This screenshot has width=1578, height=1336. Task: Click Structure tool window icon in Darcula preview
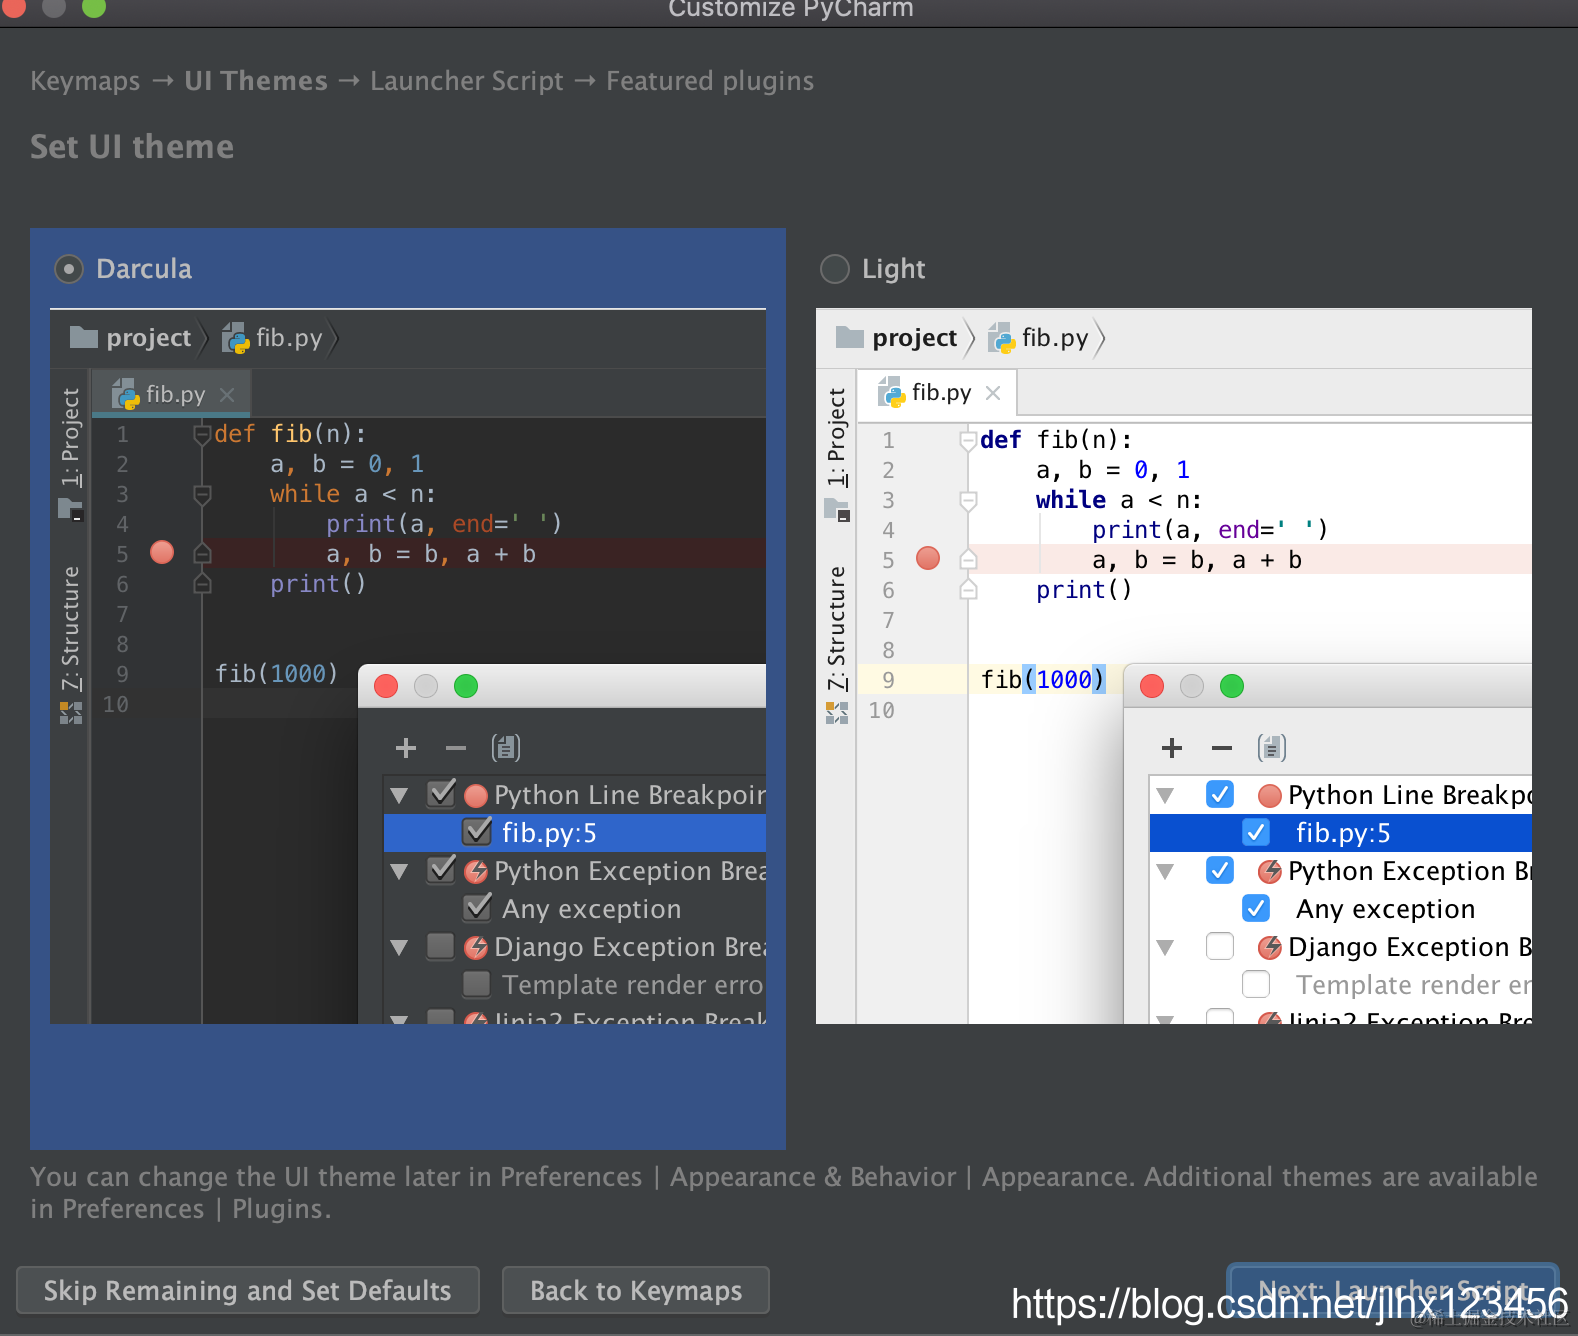[70, 713]
